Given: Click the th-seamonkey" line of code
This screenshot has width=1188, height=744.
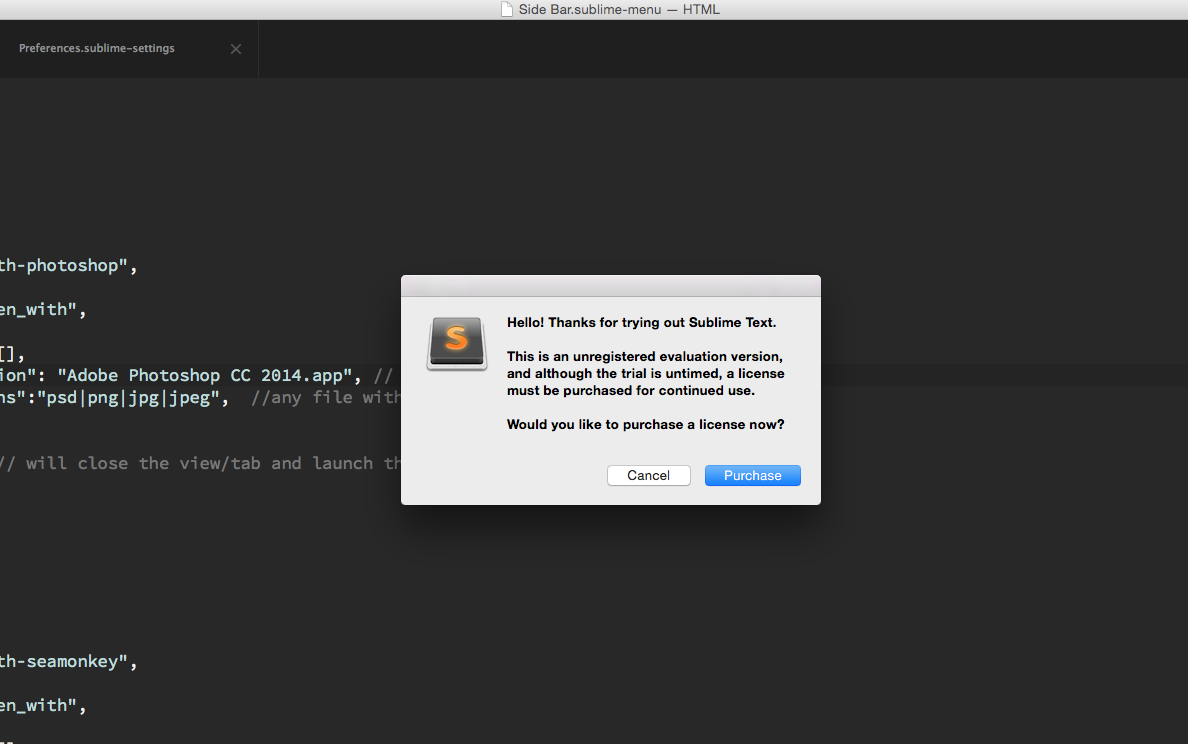Looking at the screenshot, I should (69, 661).
